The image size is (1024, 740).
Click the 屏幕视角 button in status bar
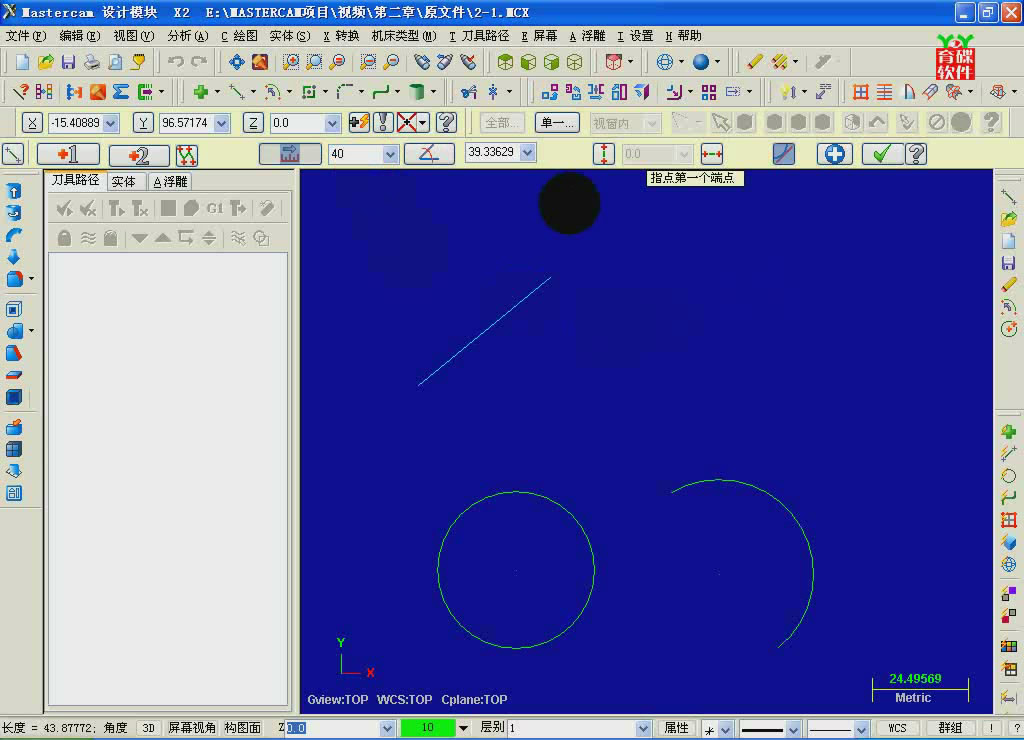click(191, 728)
